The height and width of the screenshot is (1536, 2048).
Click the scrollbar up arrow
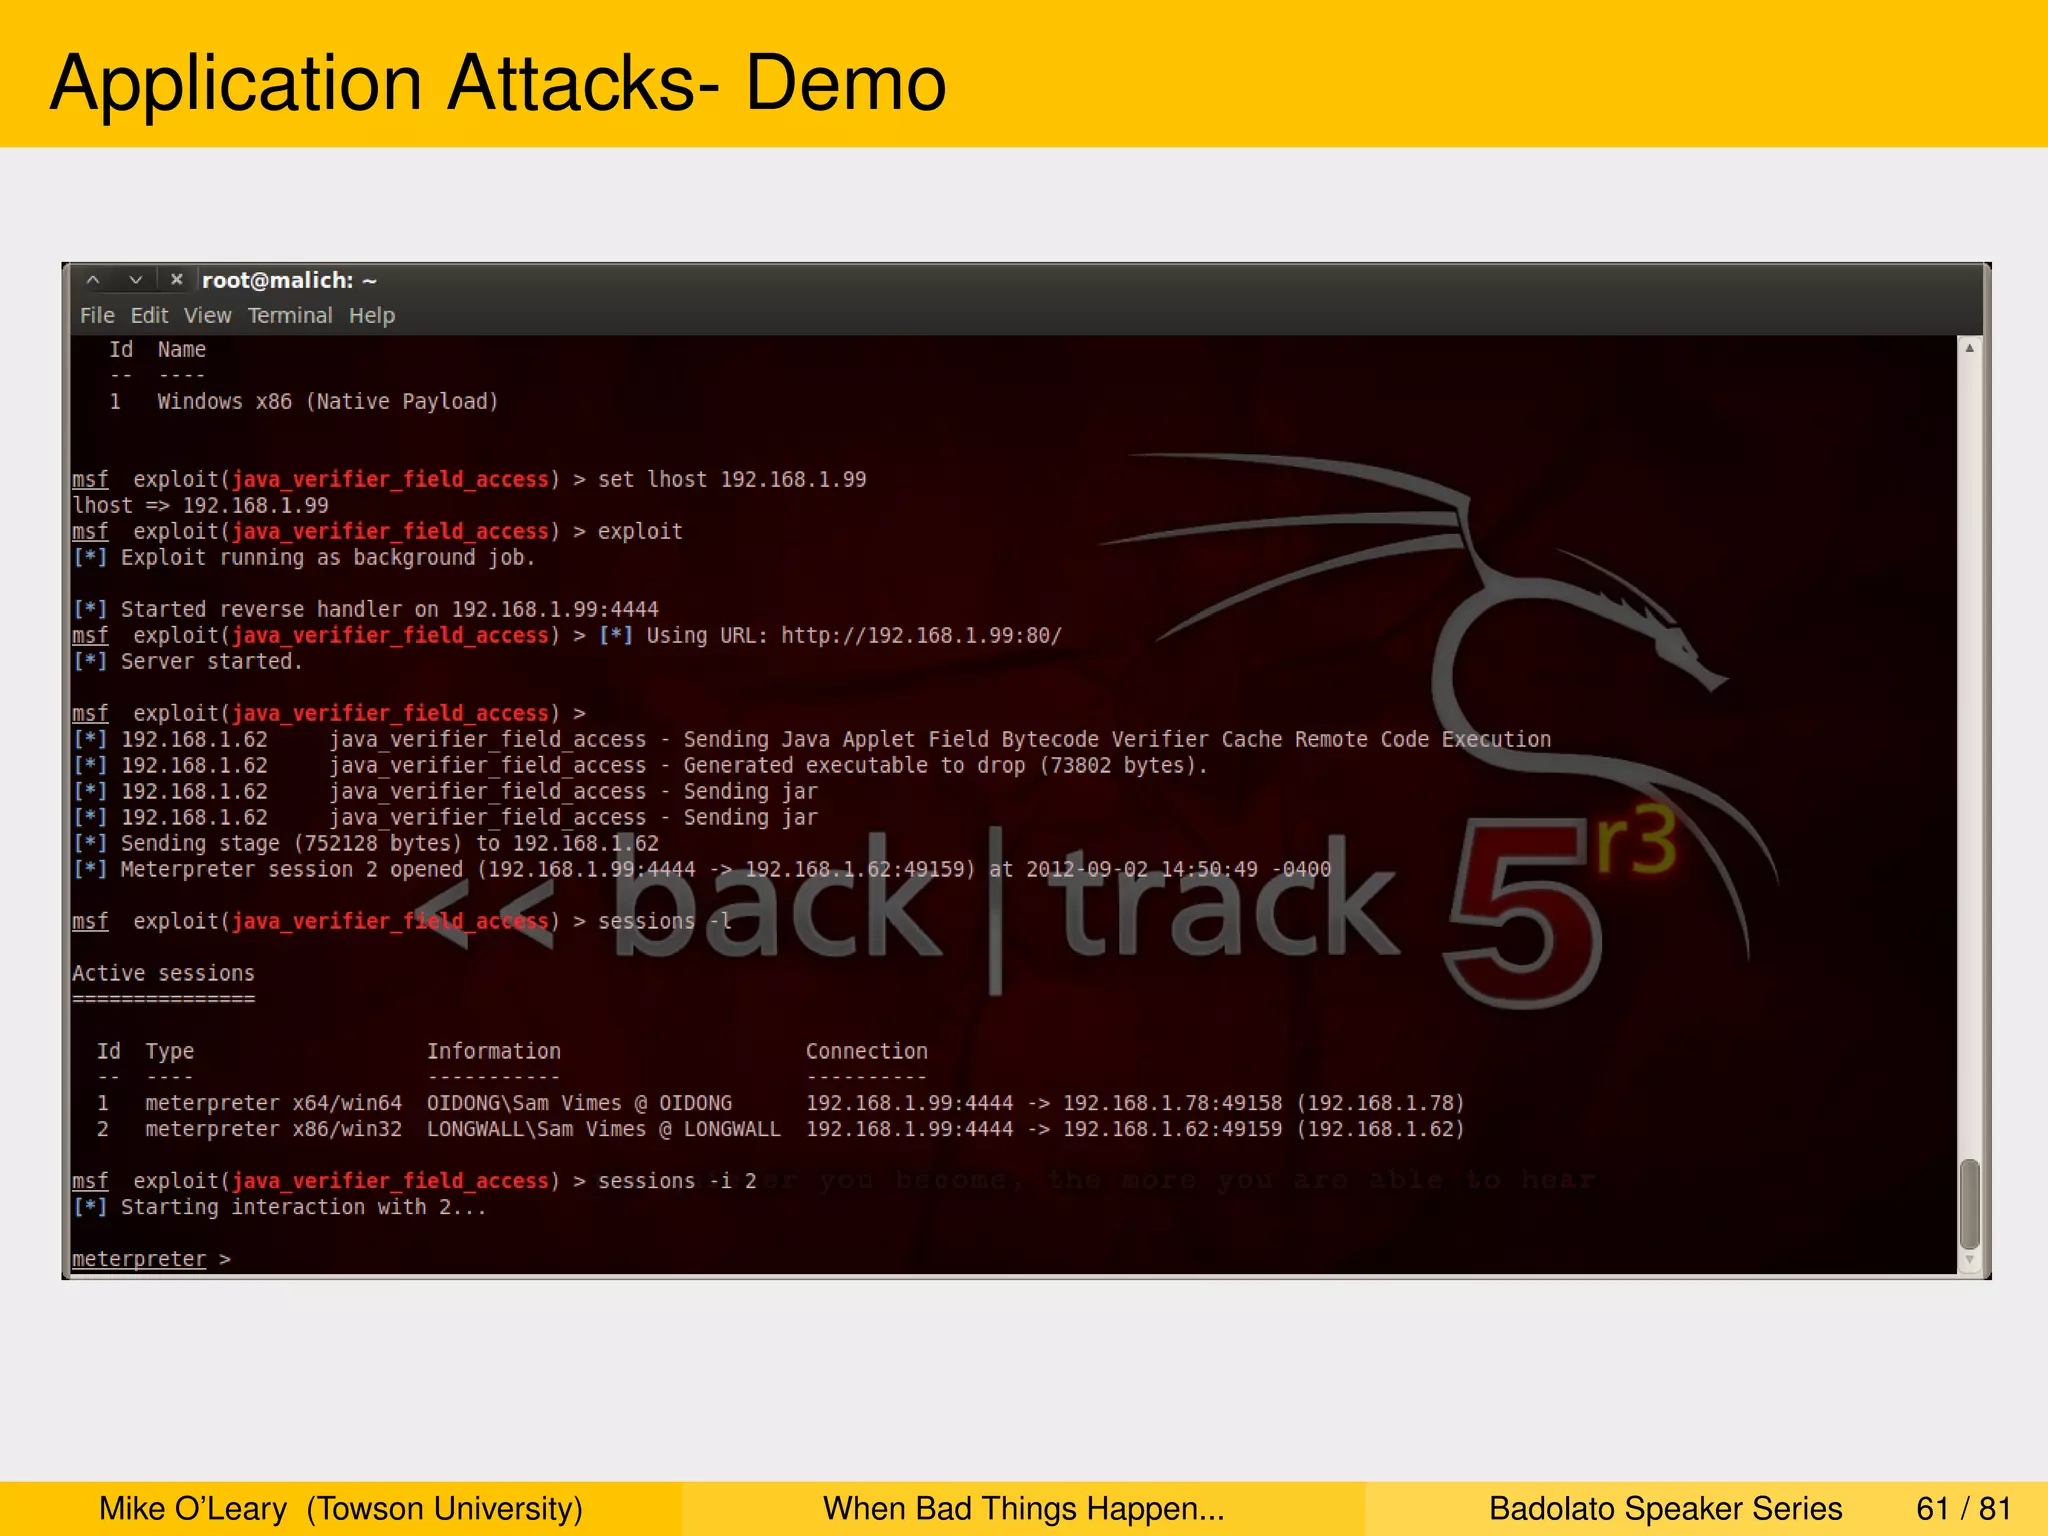point(1969,348)
